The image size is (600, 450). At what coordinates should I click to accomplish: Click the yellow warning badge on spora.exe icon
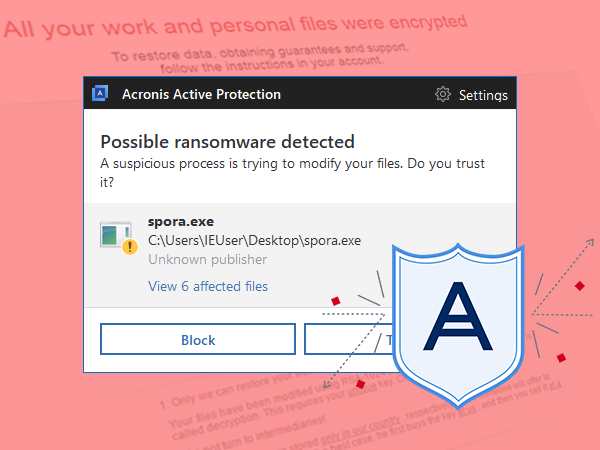coord(130,246)
